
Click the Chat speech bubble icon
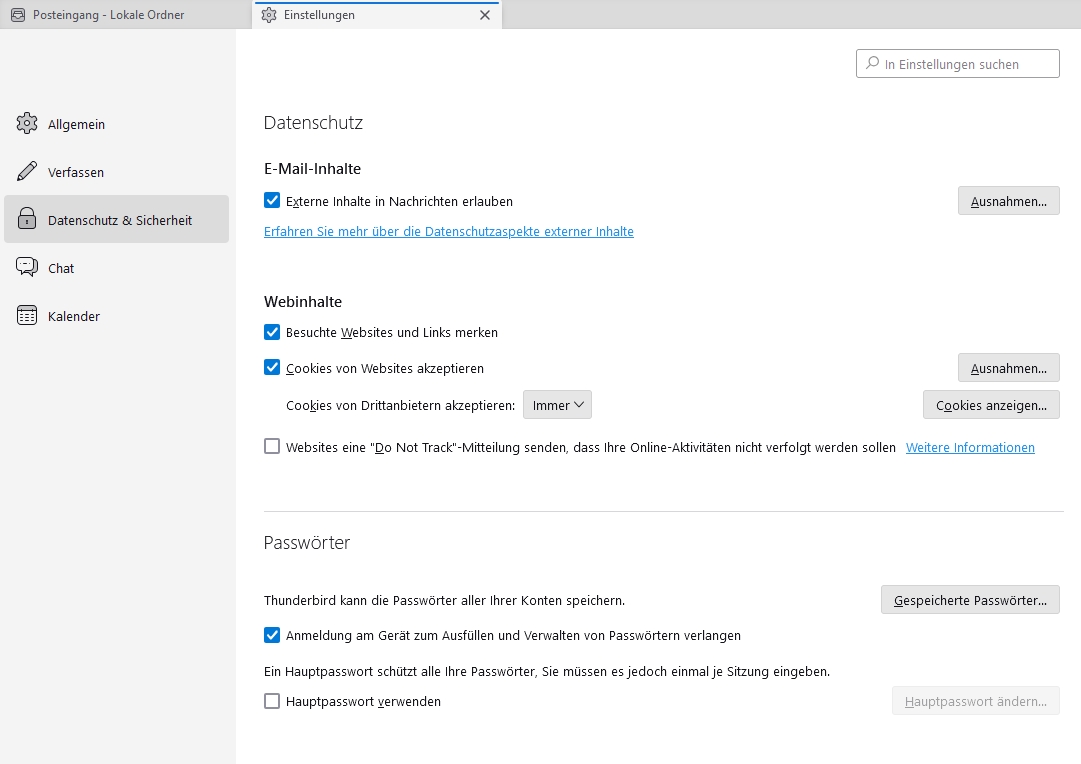[27, 268]
